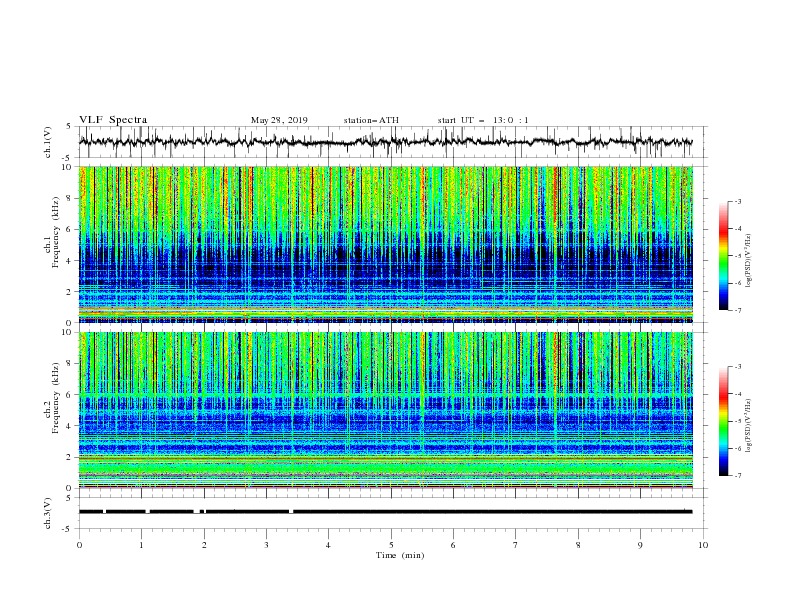Click the ch.1 "Frequency (kHz)" axis label
The image size is (792, 612).
click(55, 233)
